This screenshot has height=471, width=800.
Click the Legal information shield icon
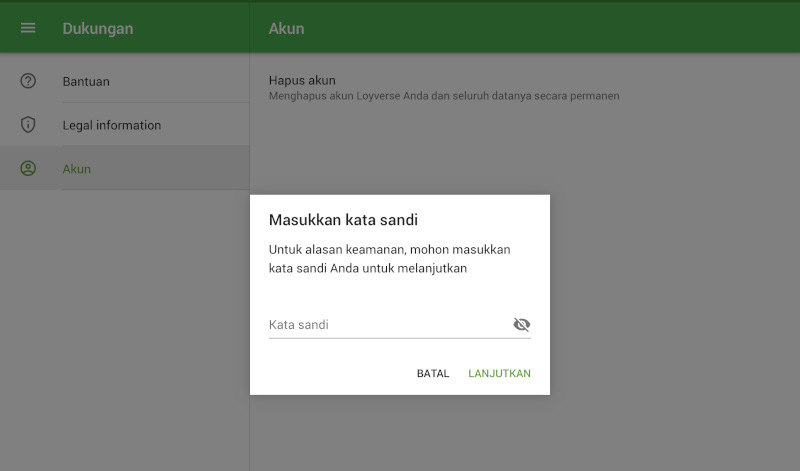click(28, 125)
